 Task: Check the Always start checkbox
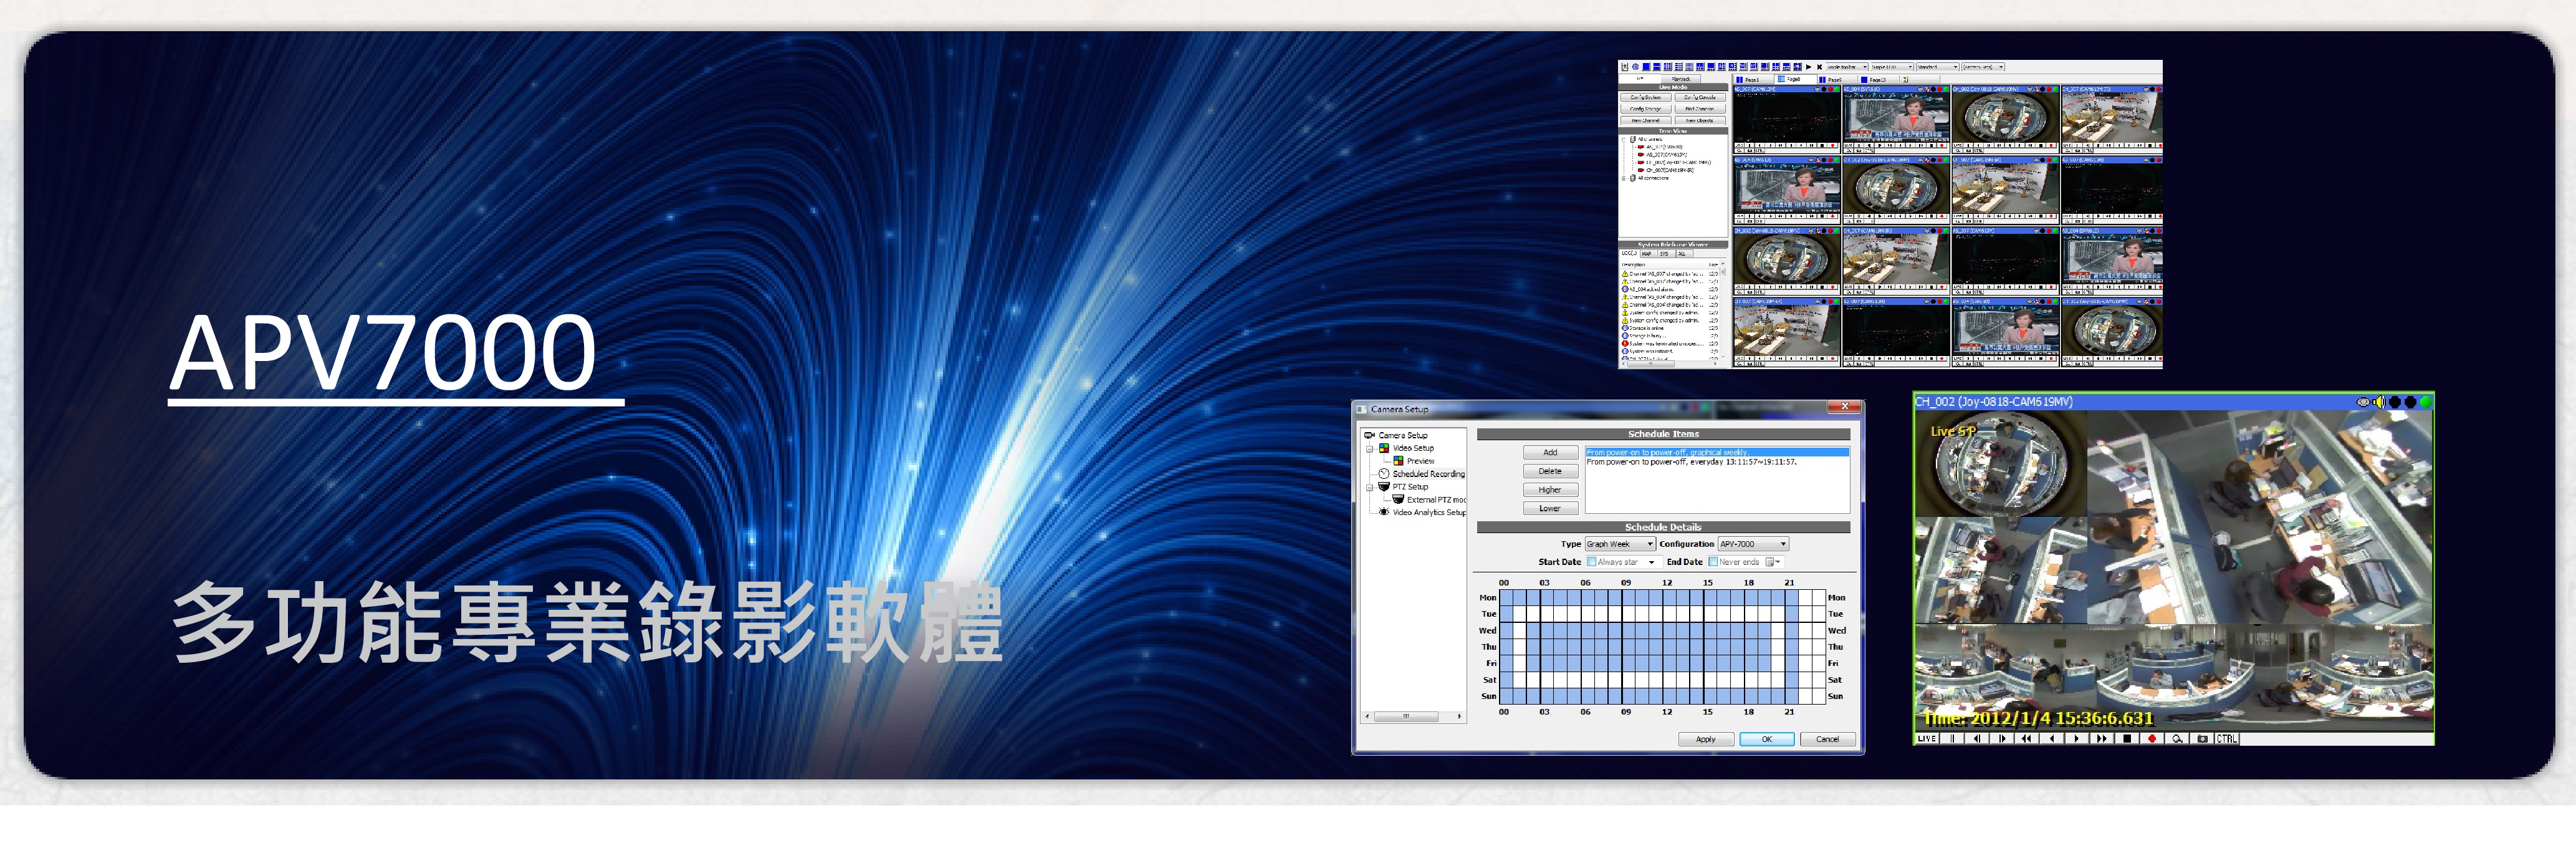point(1592,562)
